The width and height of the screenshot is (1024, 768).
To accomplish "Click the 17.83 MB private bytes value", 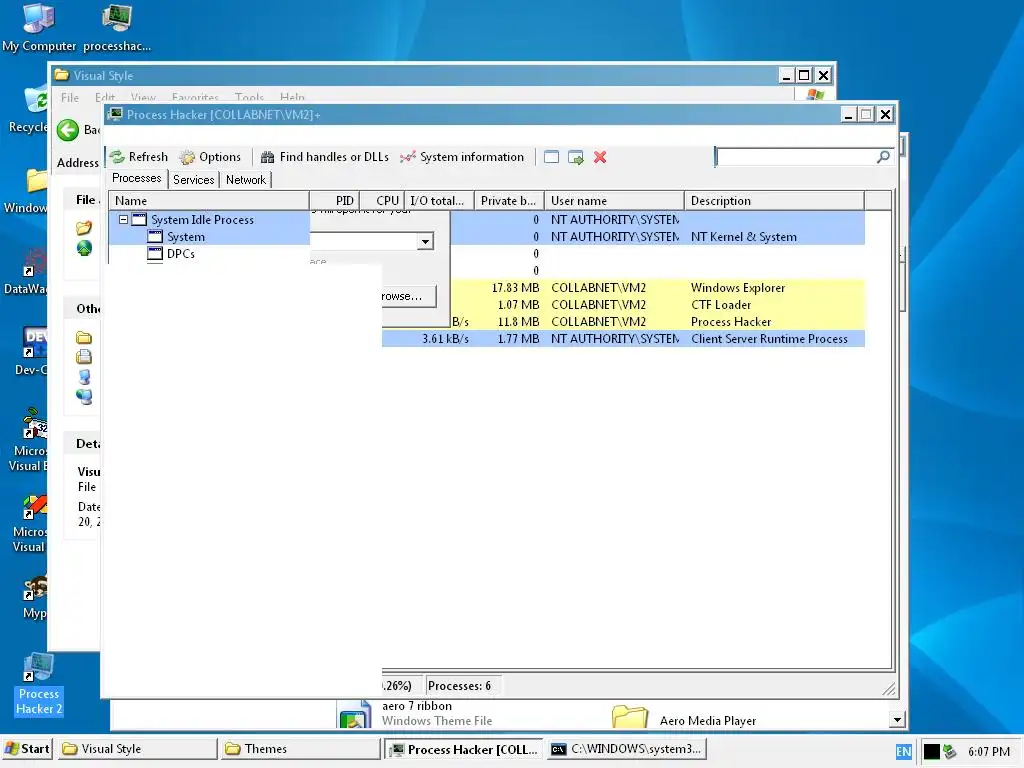I will click(x=515, y=287).
